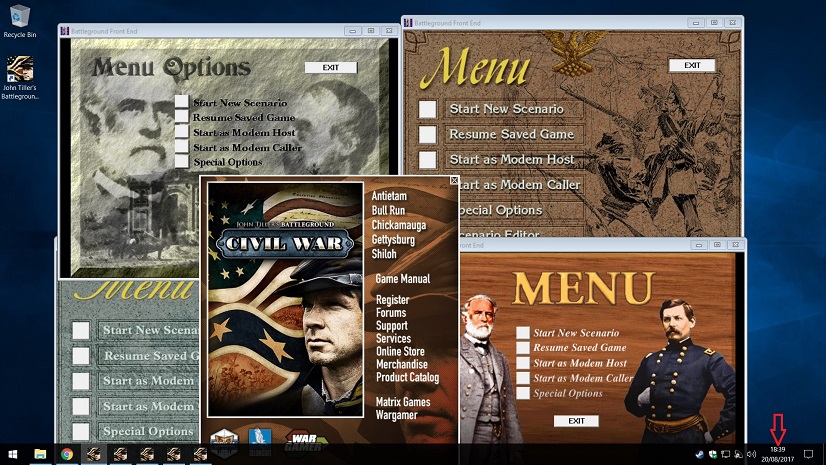This screenshot has width=826, height=465.
Task: Click the Matrix Games text link
Action: tap(403, 402)
